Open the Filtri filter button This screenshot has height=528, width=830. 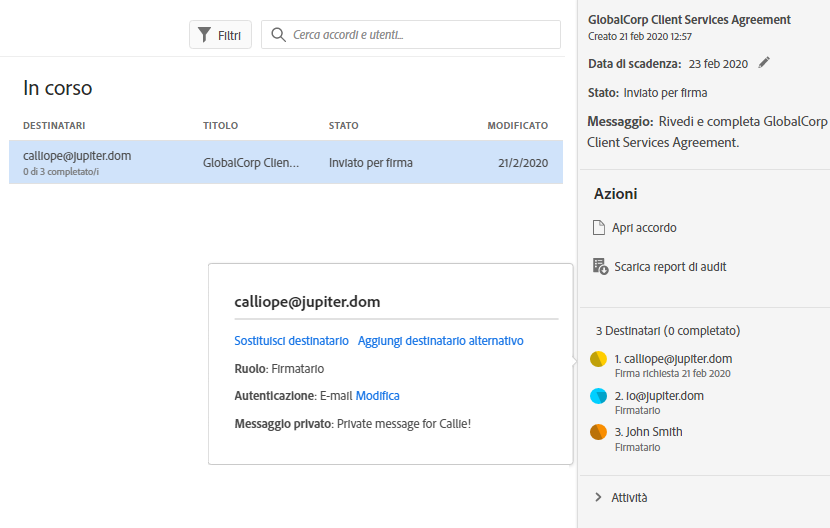[x=220, y=35]
